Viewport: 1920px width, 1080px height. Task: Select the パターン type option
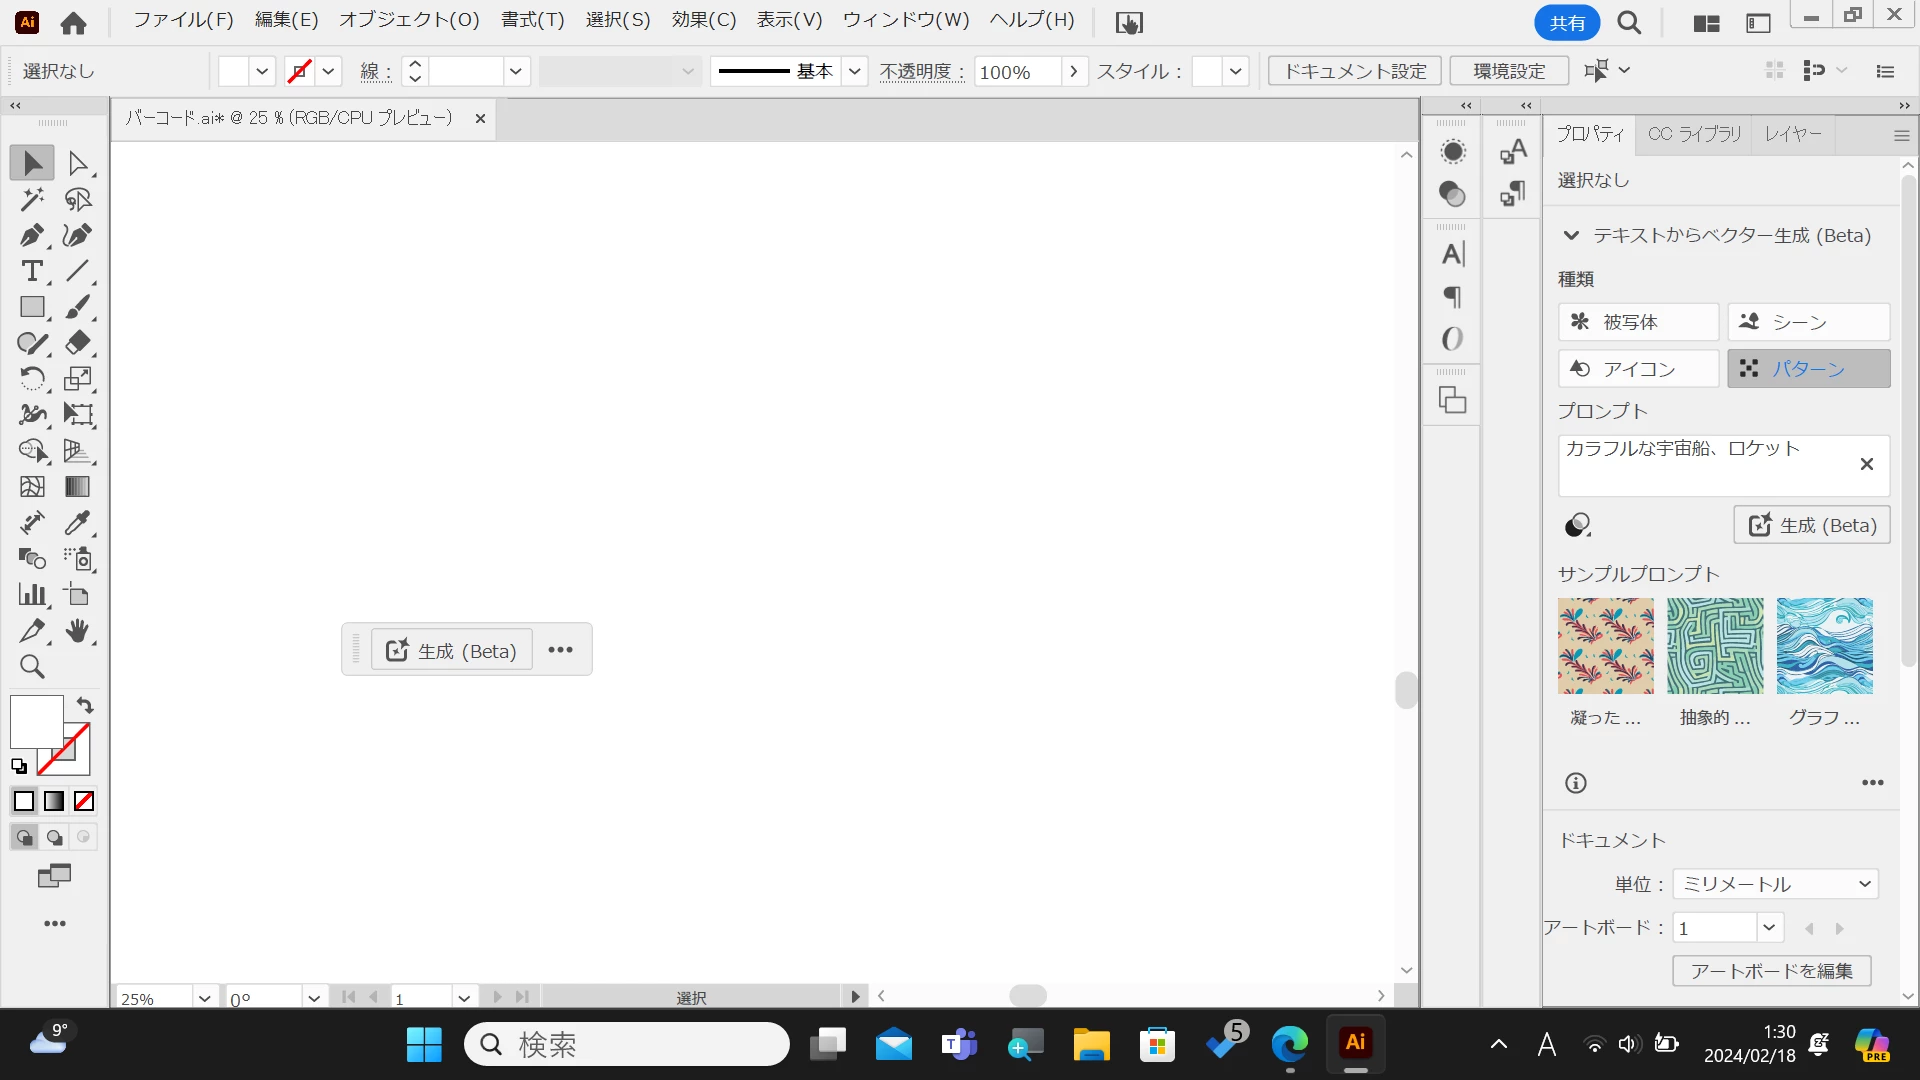[1808, 369]
